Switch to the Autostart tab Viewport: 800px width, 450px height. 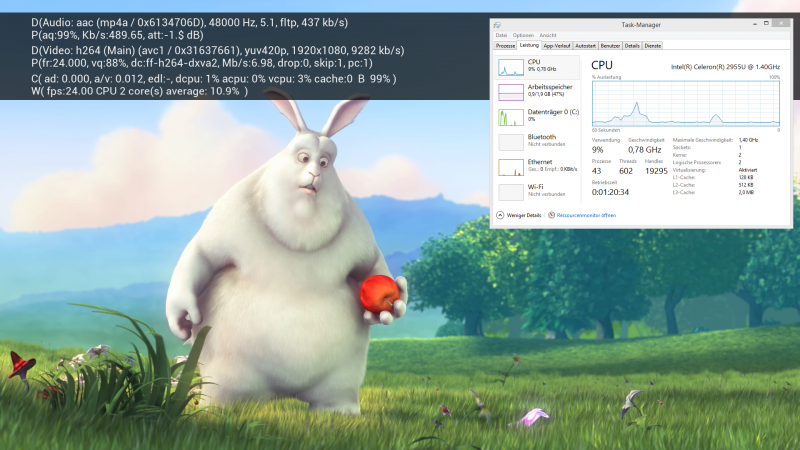coord(585,46)
